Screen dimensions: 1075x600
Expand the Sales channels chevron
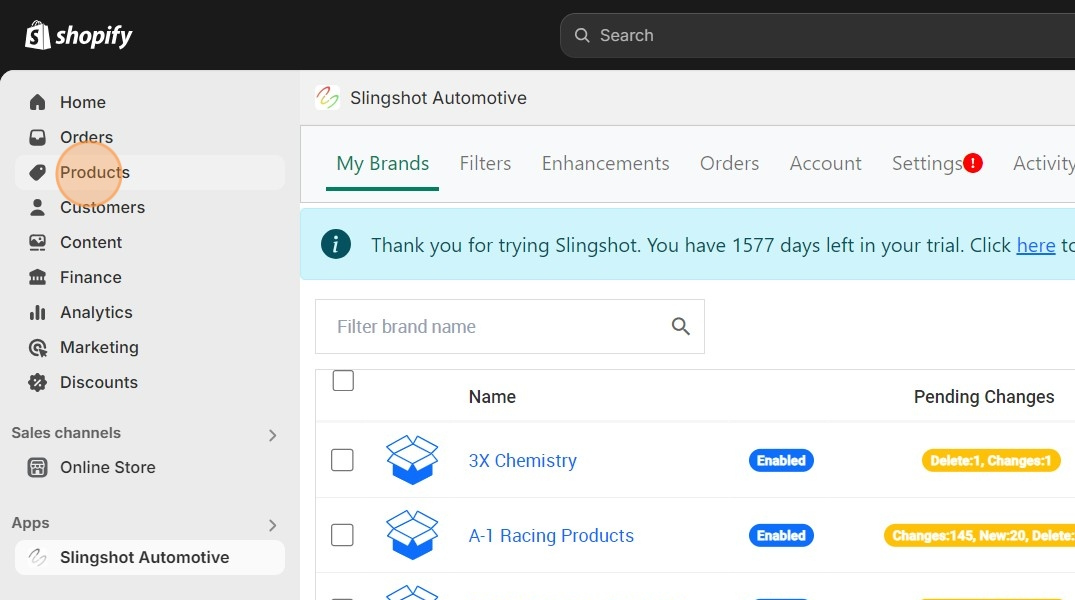273,435
